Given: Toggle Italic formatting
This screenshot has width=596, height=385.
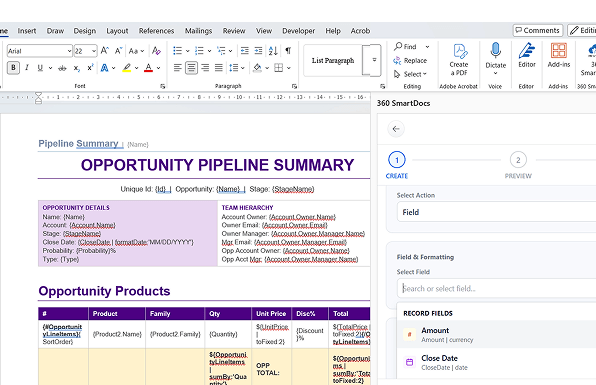Looking at the screenshot, I should (x=27, y=68).
